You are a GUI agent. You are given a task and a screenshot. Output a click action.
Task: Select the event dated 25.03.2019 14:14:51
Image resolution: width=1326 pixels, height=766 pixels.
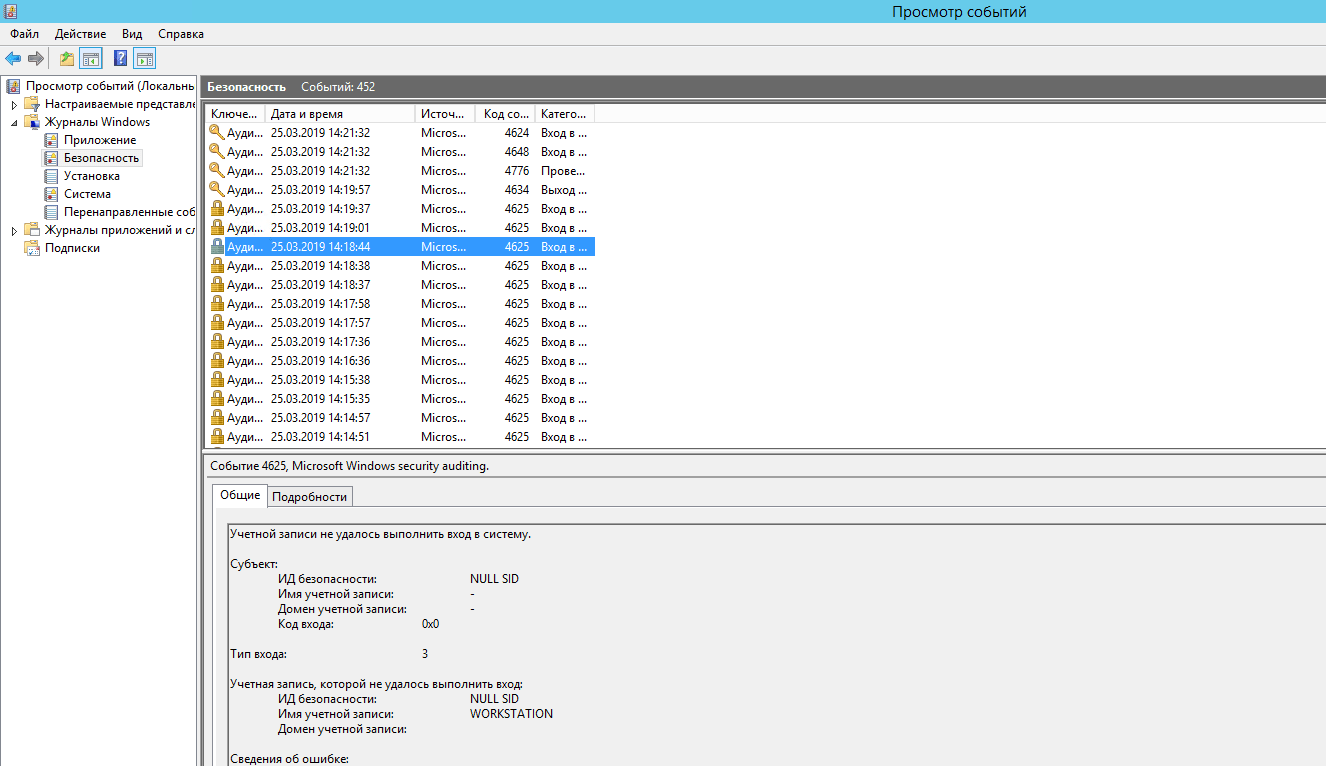pos(400,436)
